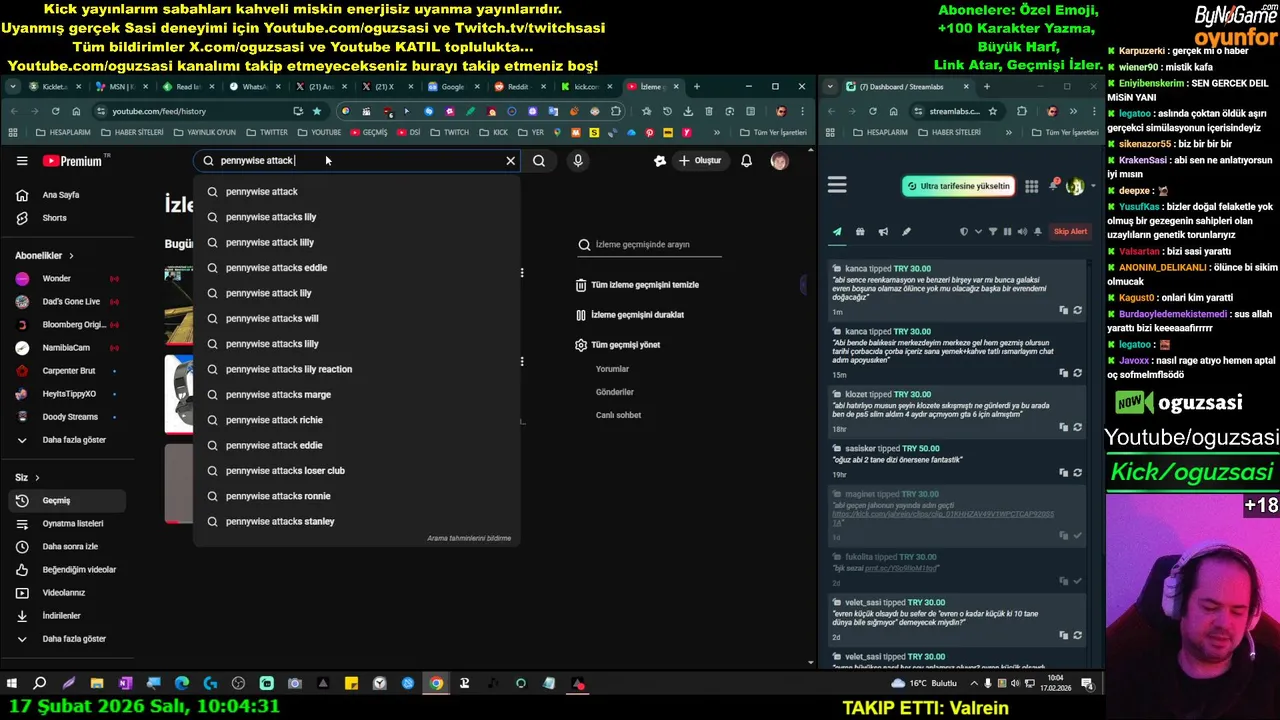Open the 'Canlı sohbet' history link
The image size is (1280, 720).
[x=618, y=415]
